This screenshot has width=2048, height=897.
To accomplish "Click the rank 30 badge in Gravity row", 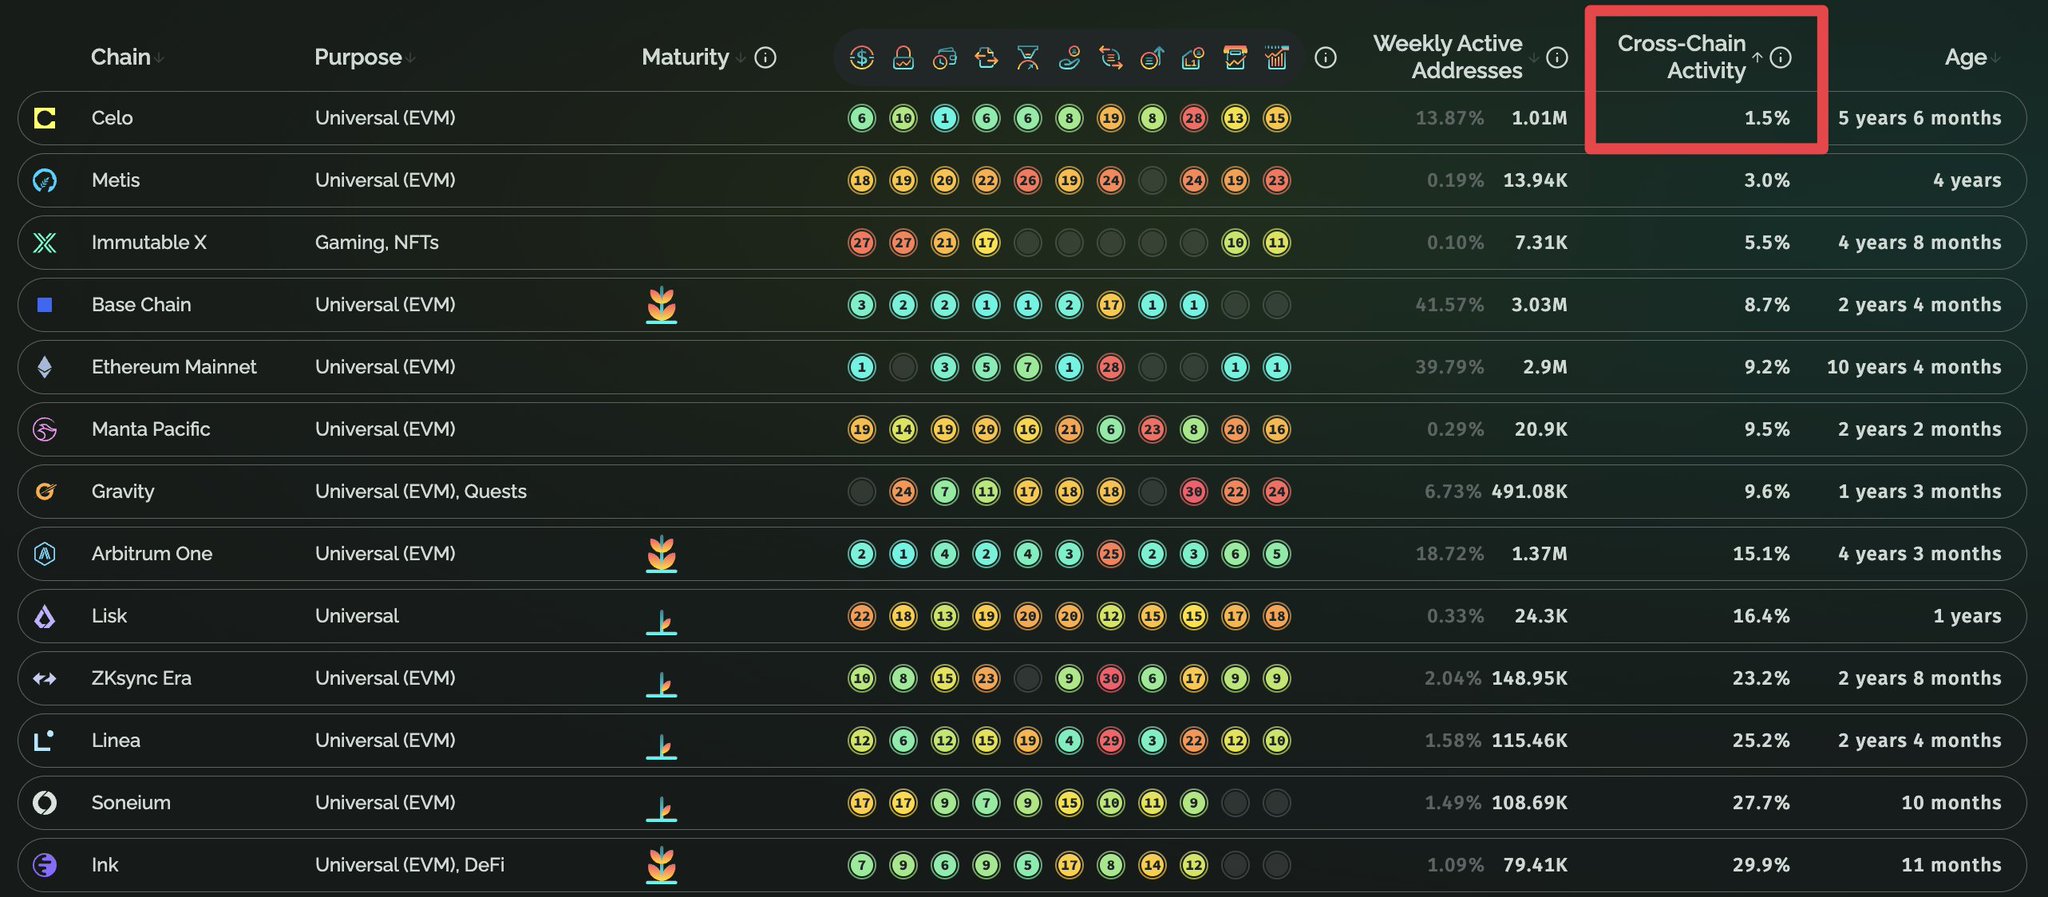I will click(x=1194, y=491).
